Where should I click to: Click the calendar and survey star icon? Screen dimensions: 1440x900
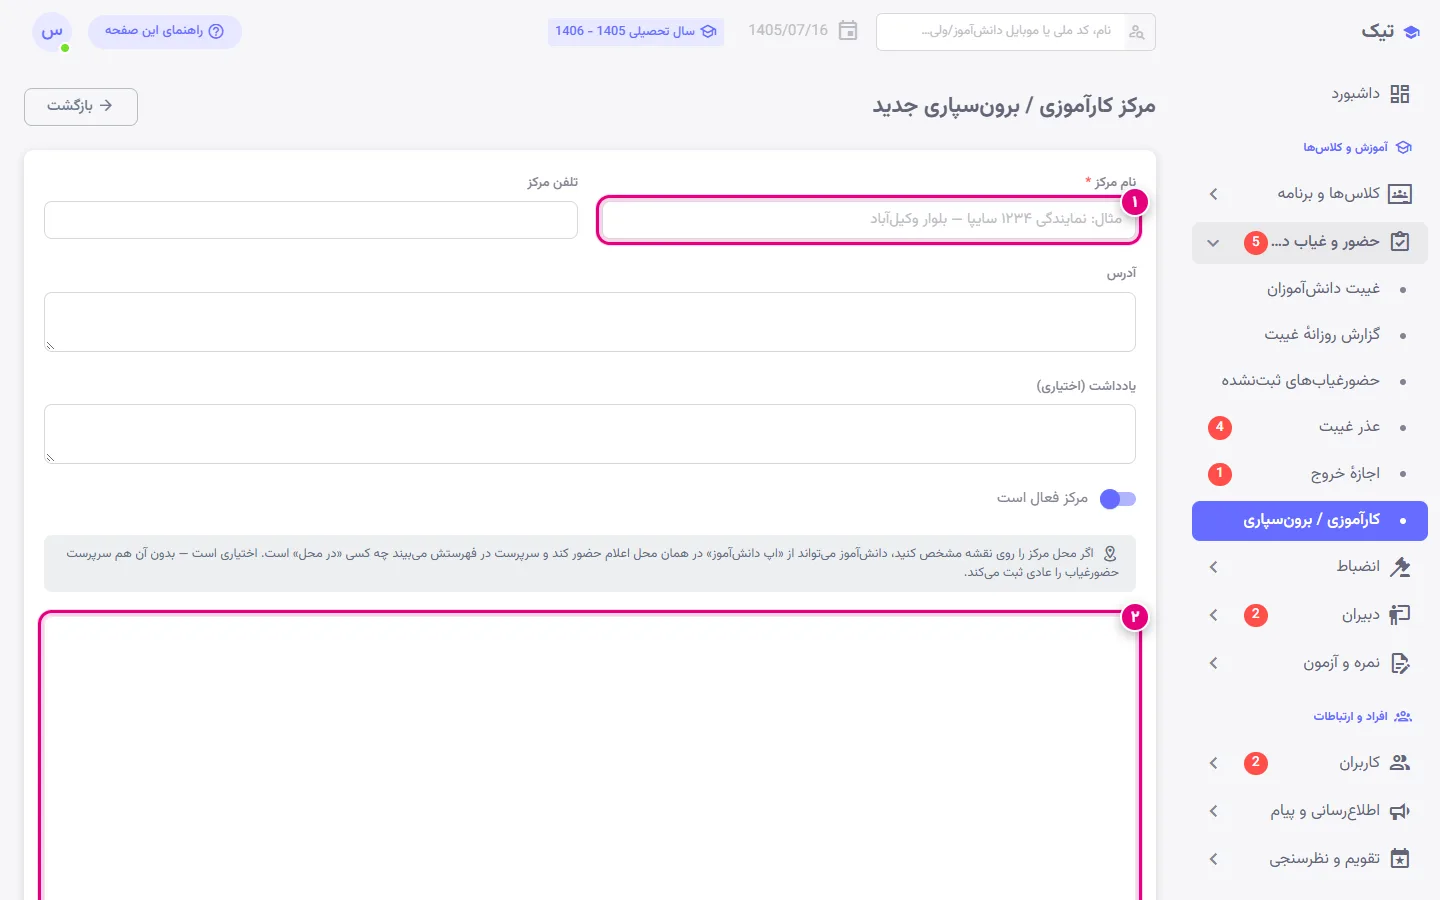1400,859
